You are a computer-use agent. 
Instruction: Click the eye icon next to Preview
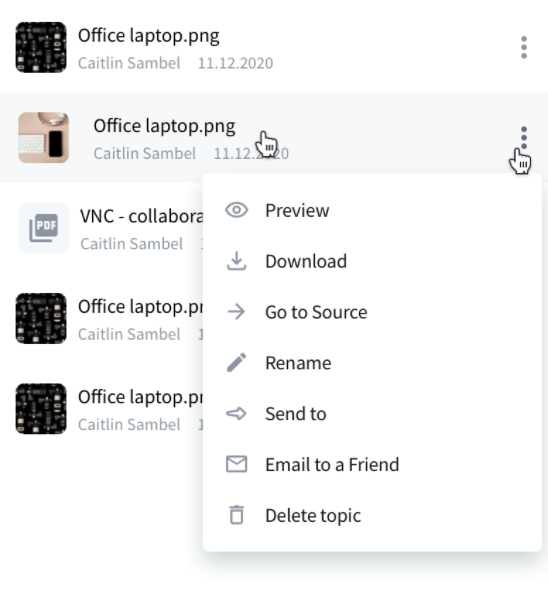click(236, 210)
